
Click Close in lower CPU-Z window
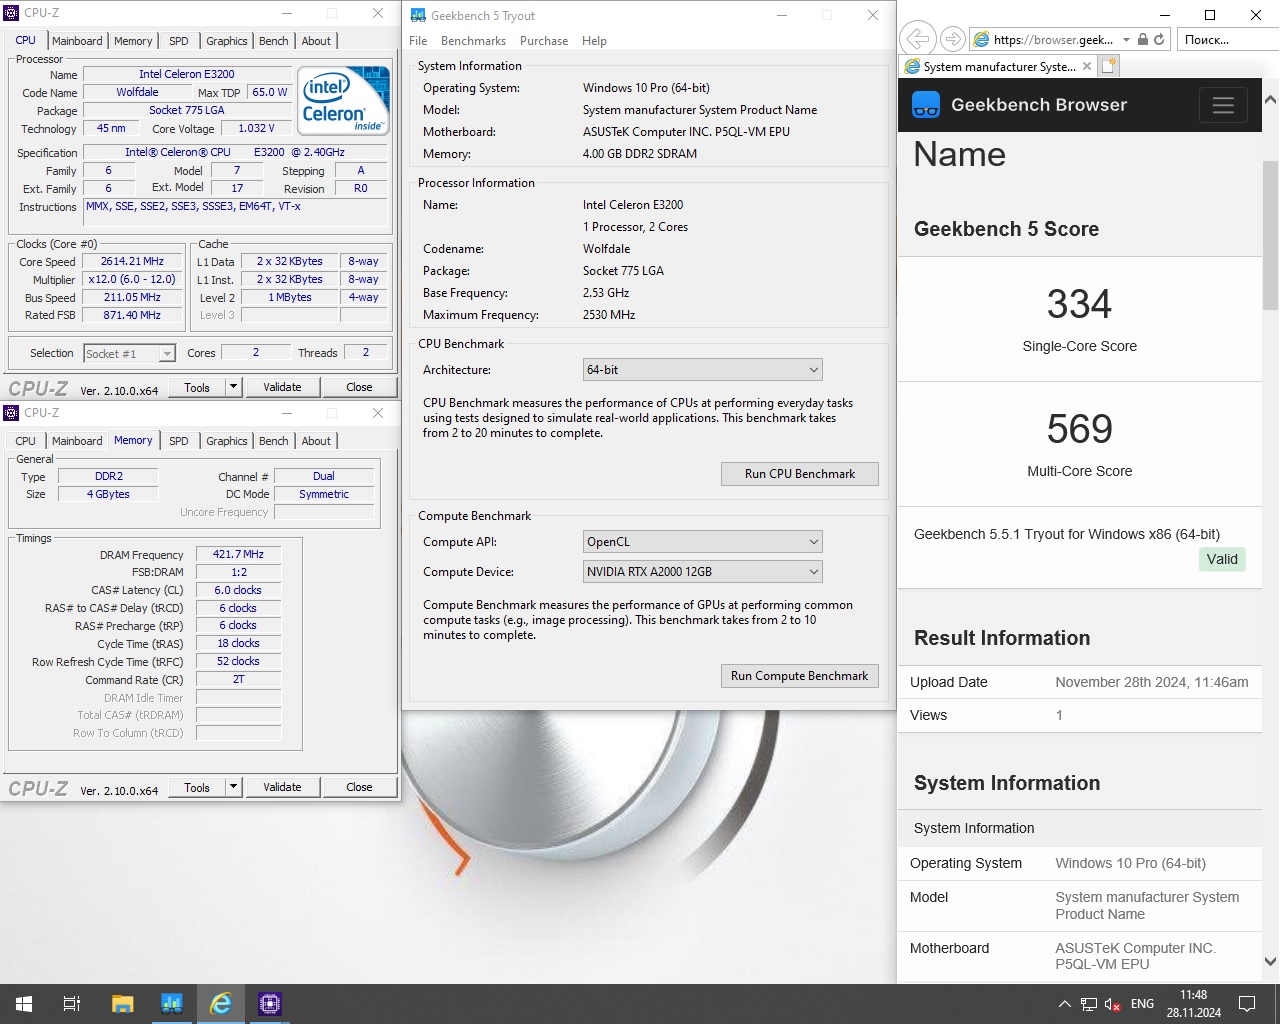point(359,787)
